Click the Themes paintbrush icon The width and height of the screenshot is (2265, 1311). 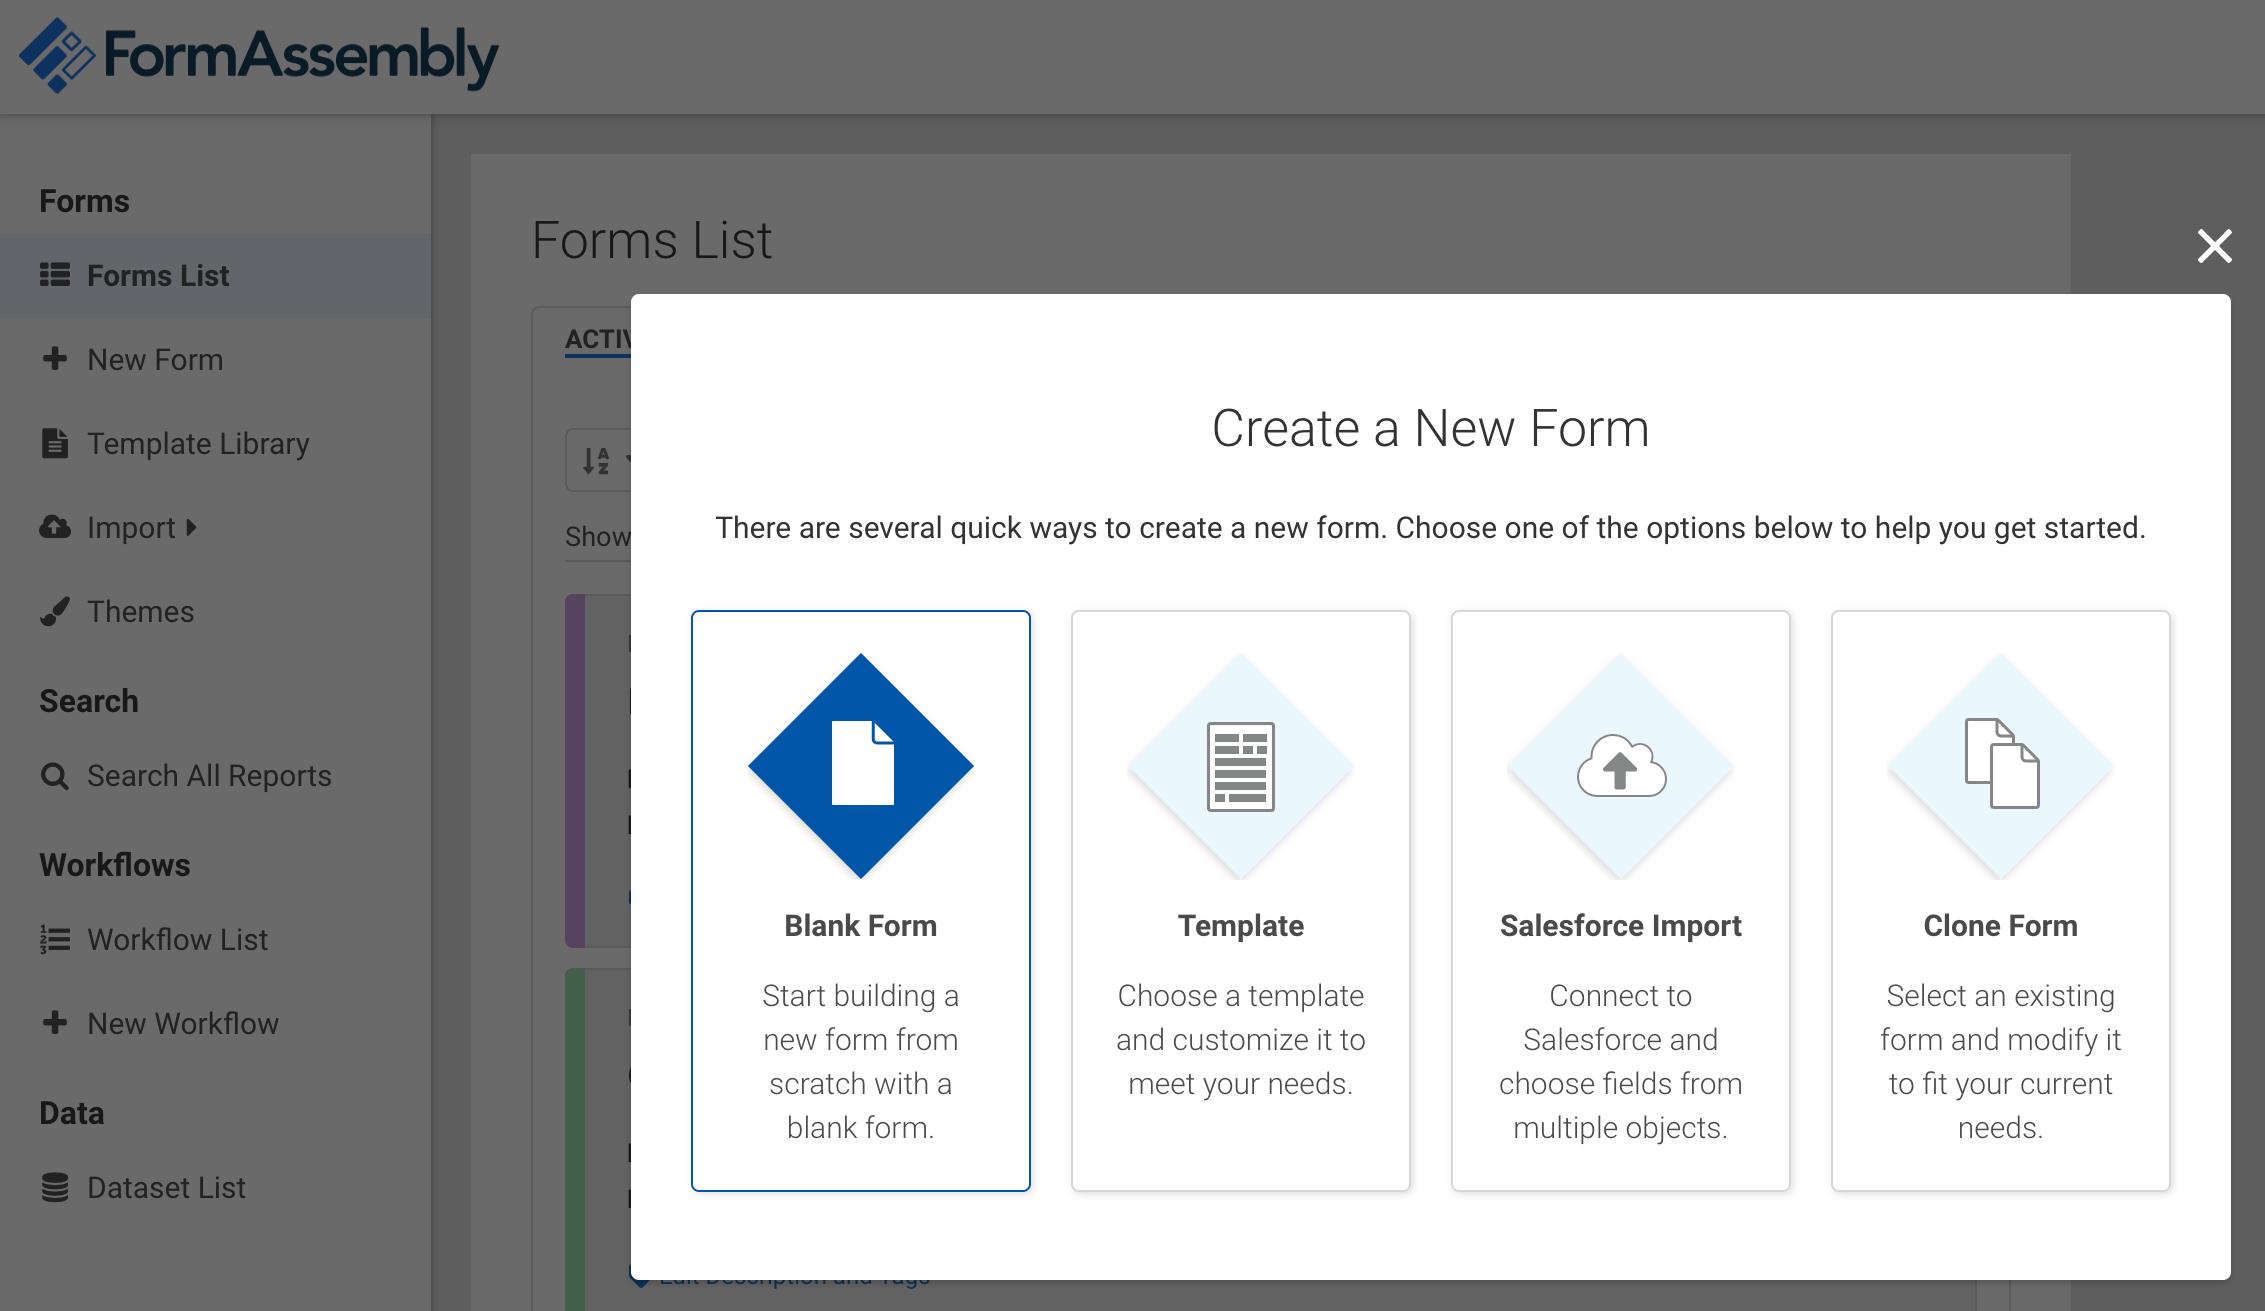55,611
